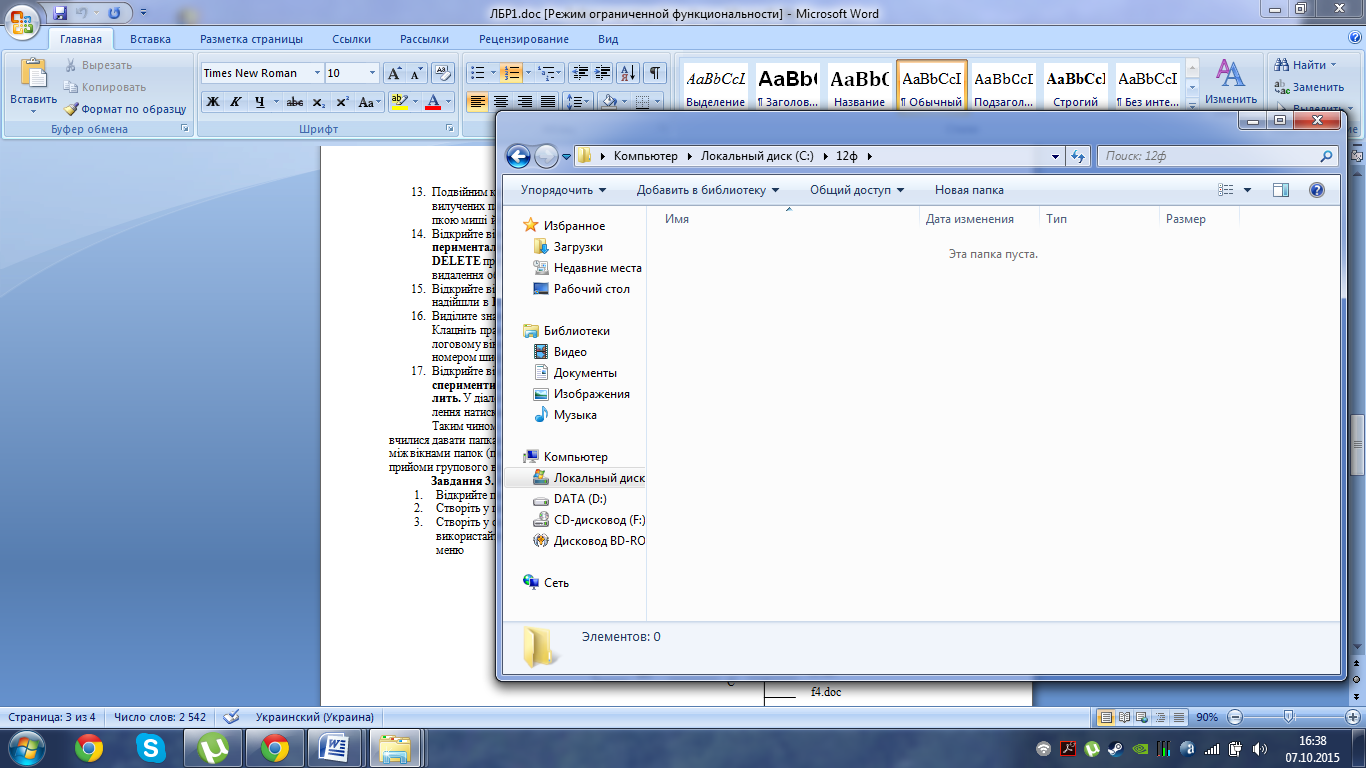Apply Format Painter (Формат по образцу)
1366x768 pixels.
click(125, 109)
